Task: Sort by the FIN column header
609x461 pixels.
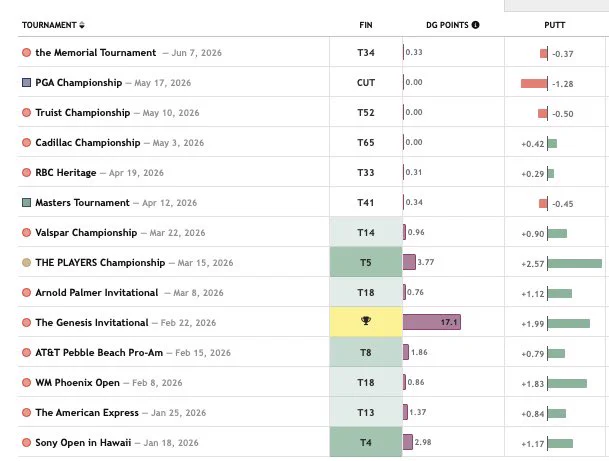Action: point(366,25)
